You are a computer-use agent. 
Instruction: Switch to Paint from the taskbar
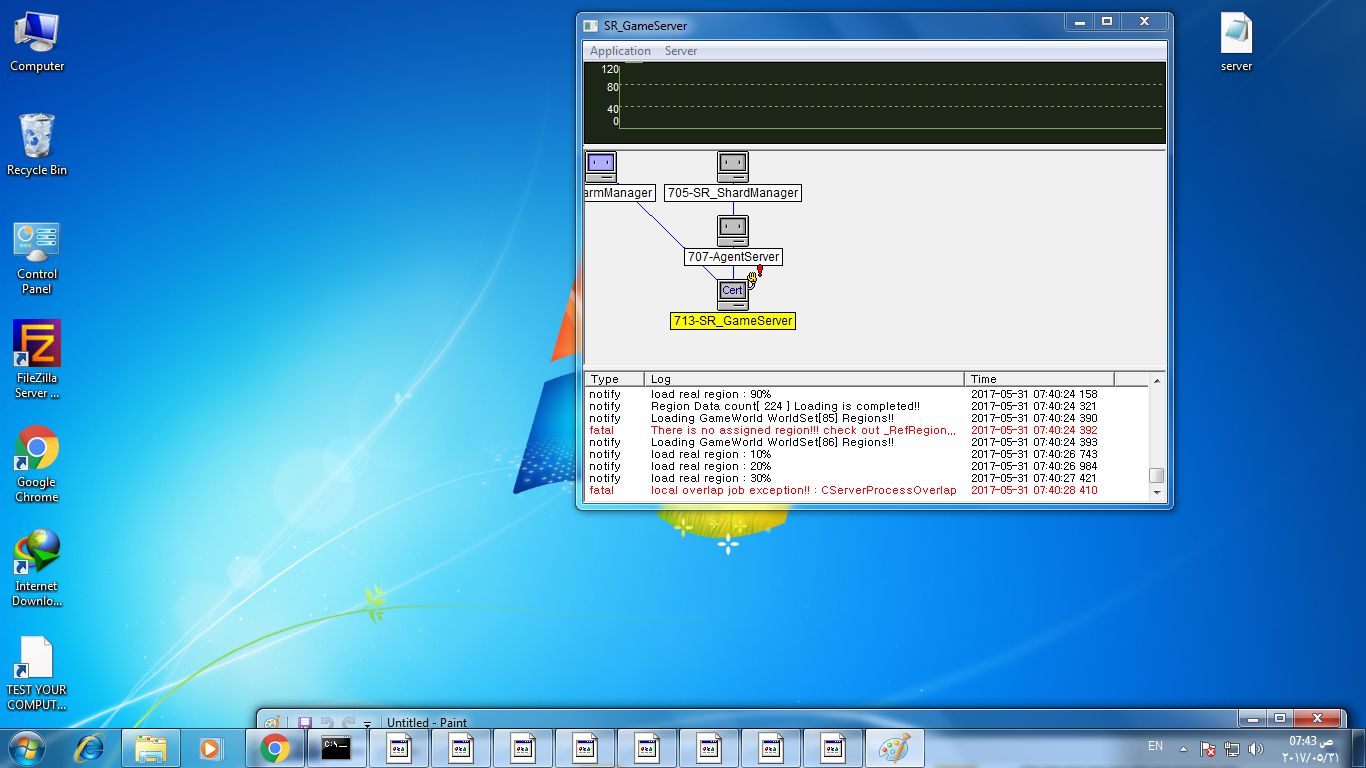click(894, 748)
